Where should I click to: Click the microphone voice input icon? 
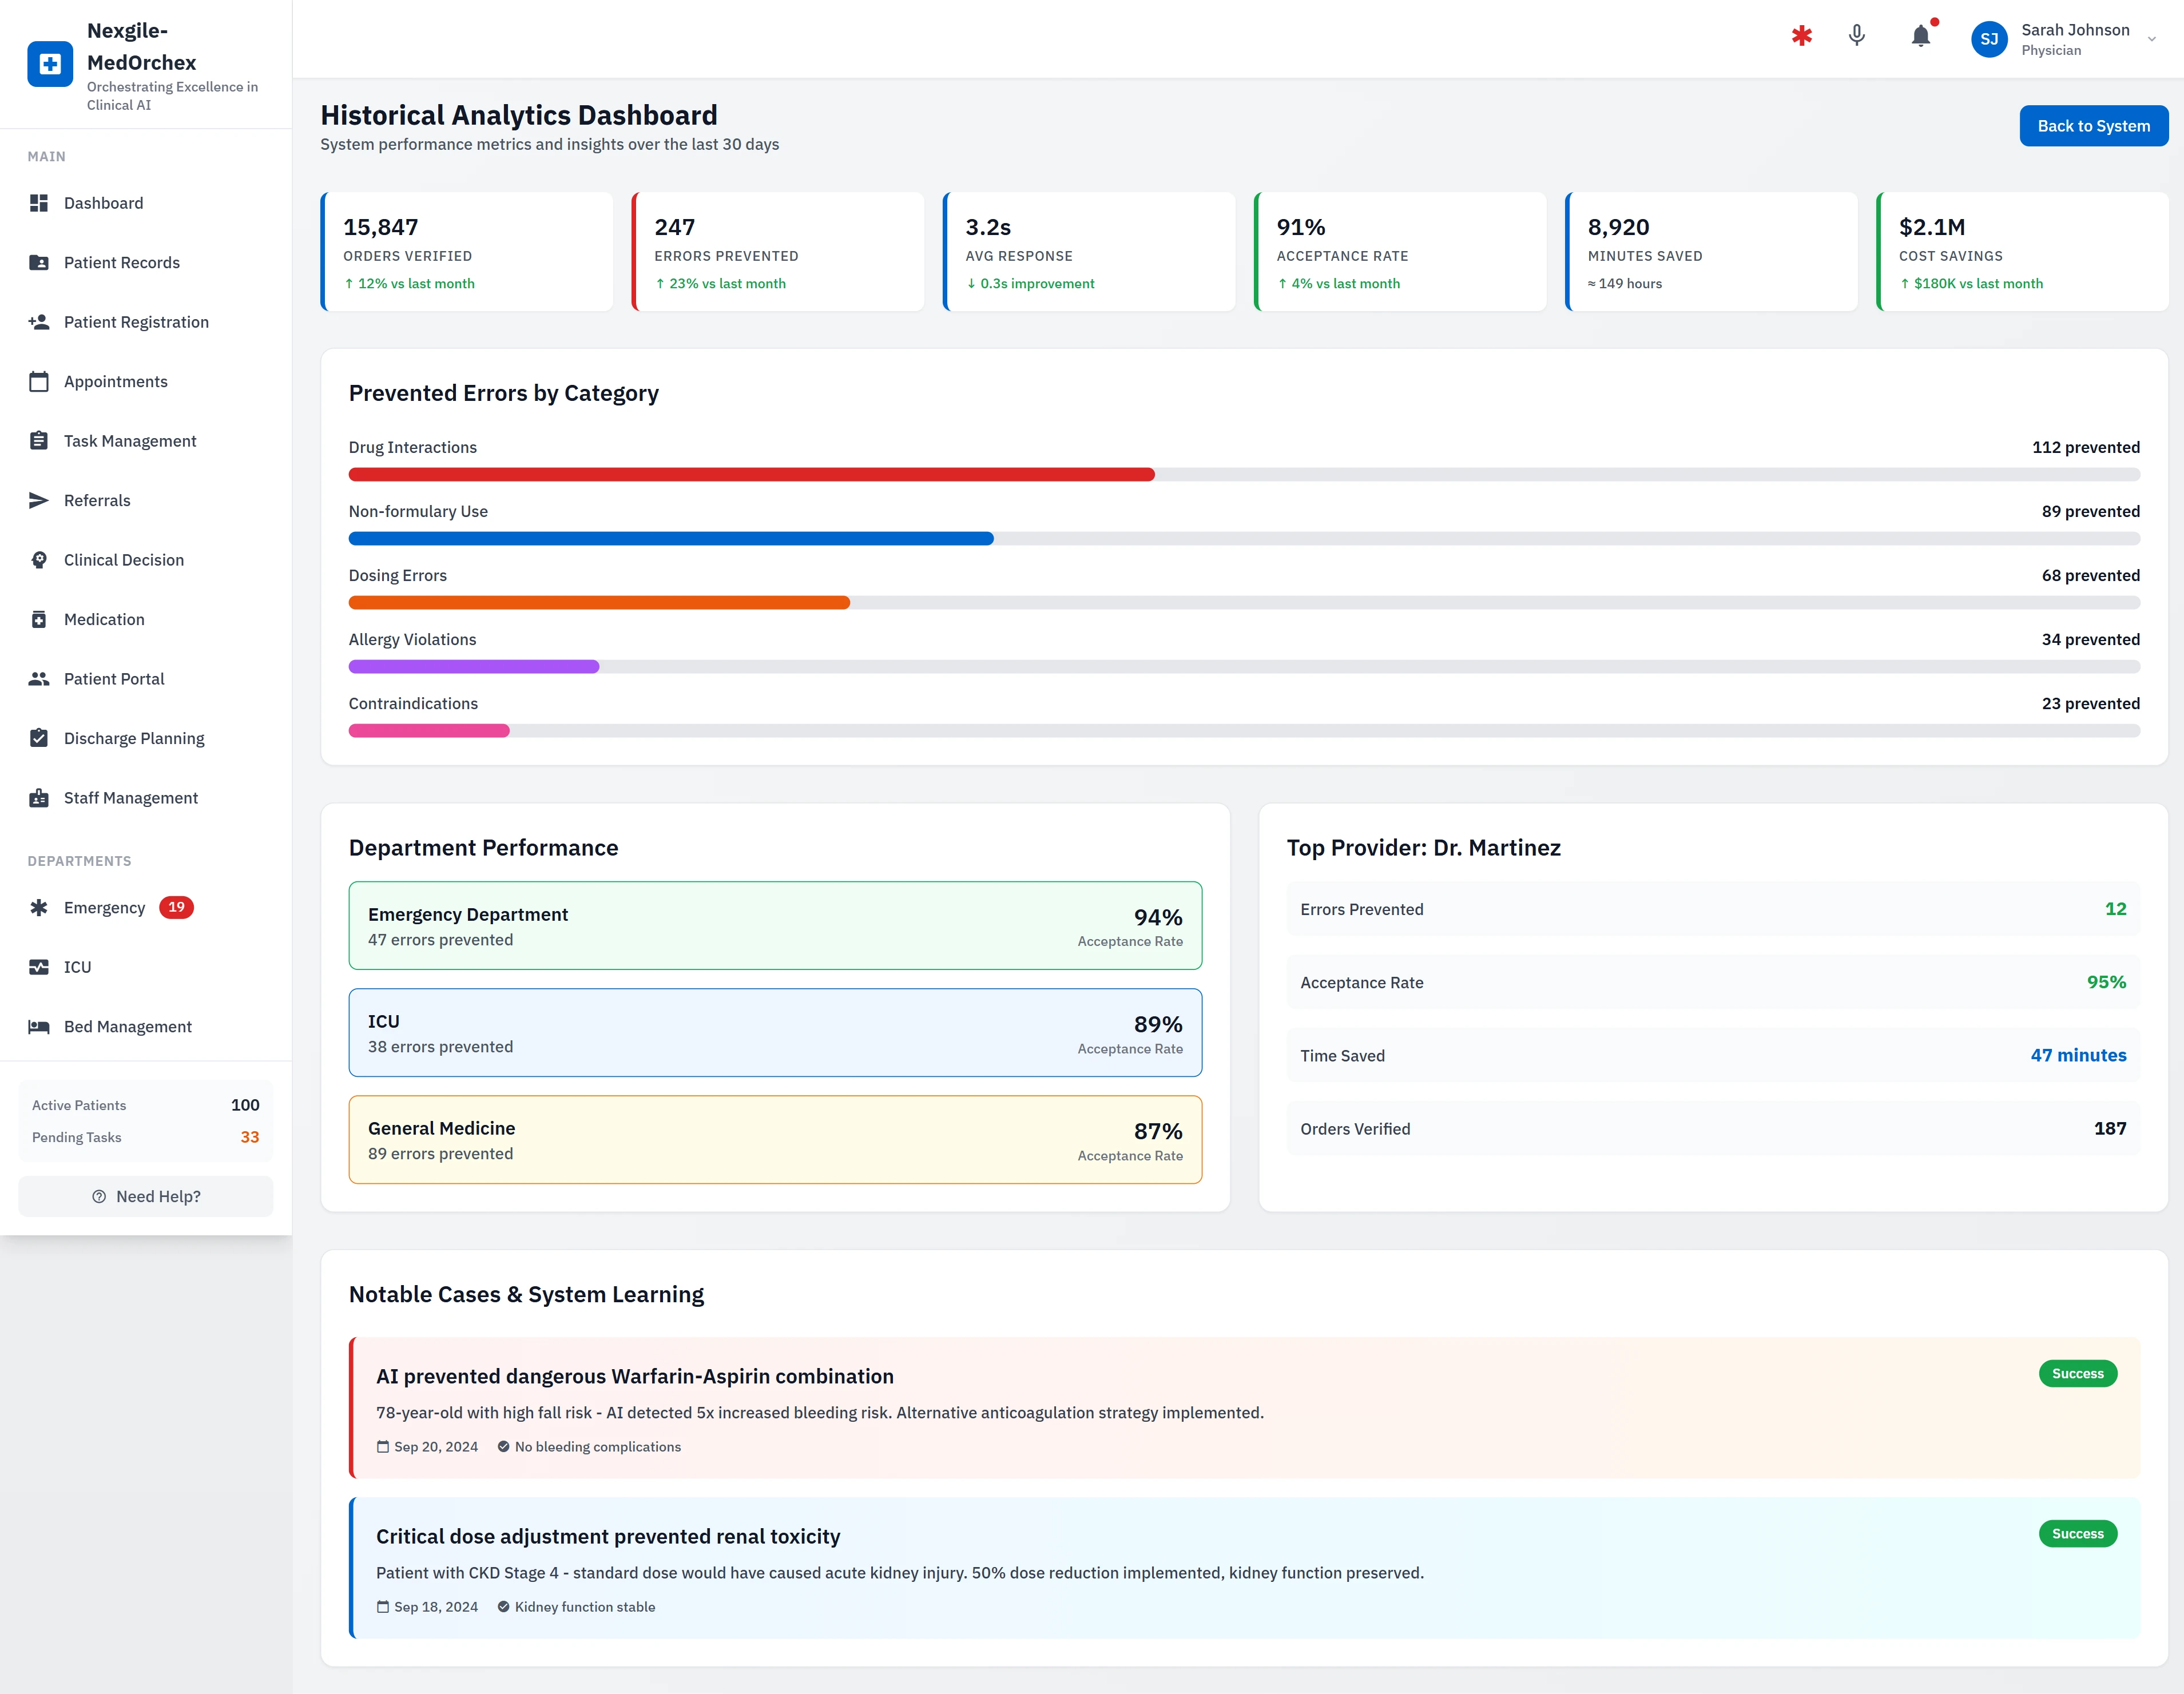[x=1856, y=37]
